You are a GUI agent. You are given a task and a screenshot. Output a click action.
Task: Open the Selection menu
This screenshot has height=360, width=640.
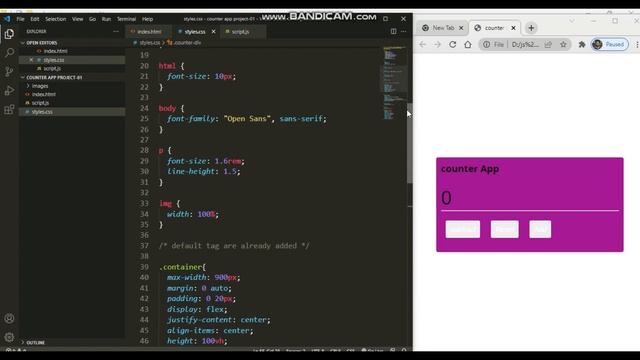tap(56, 19)
